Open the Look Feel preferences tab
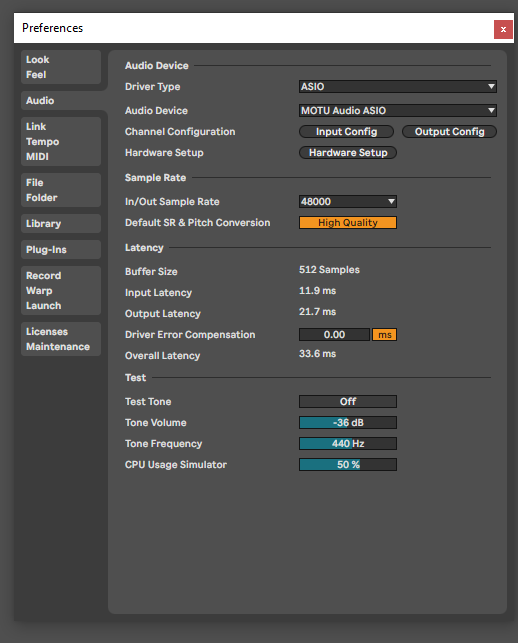The image size is (518, 643). point(61,67)
